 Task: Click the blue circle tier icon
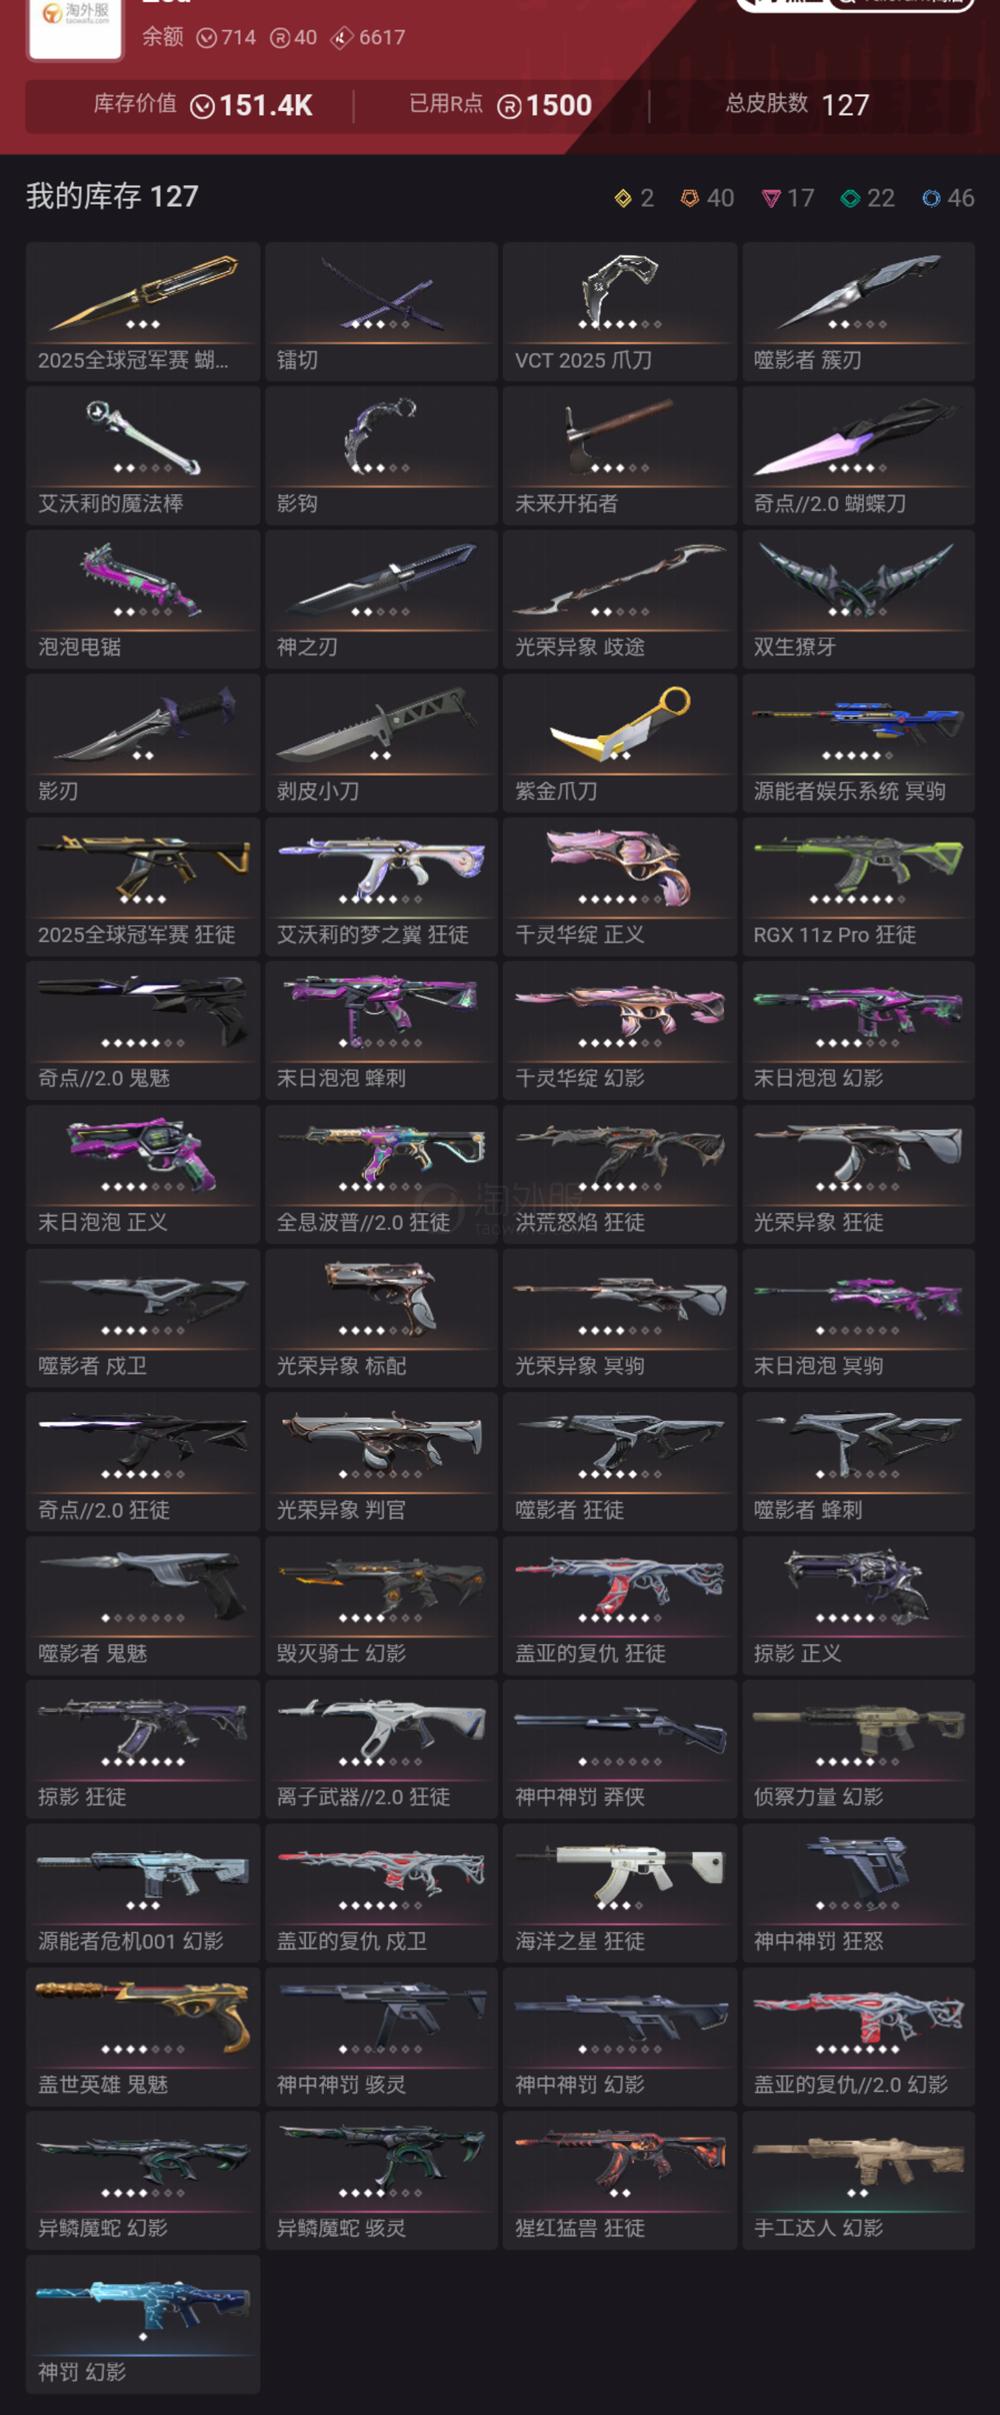pos(931,198)
